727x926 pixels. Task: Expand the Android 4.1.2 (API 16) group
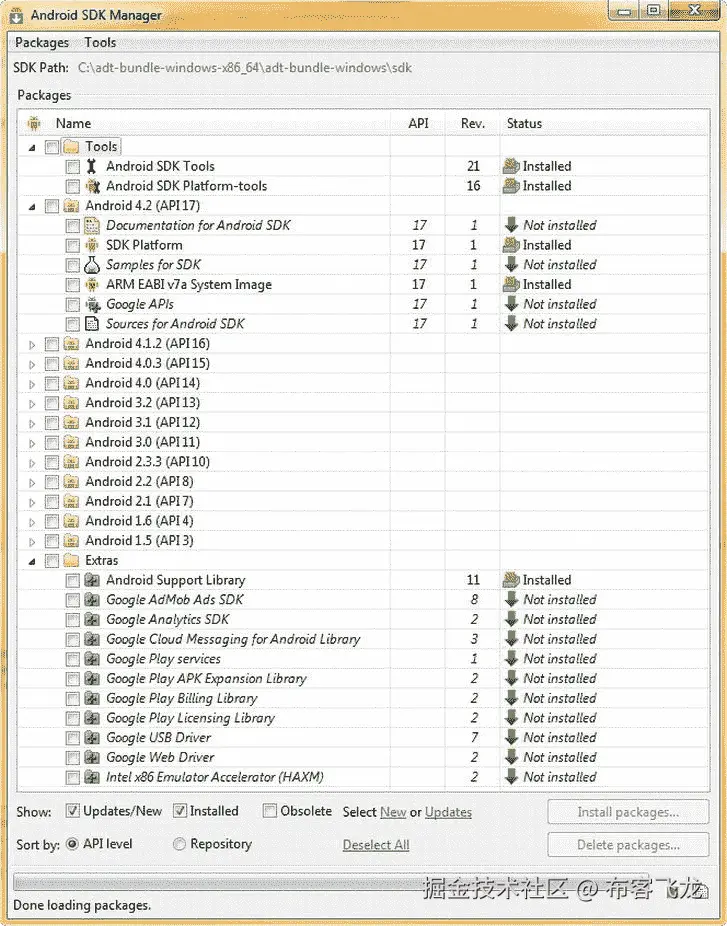point(32,344)
